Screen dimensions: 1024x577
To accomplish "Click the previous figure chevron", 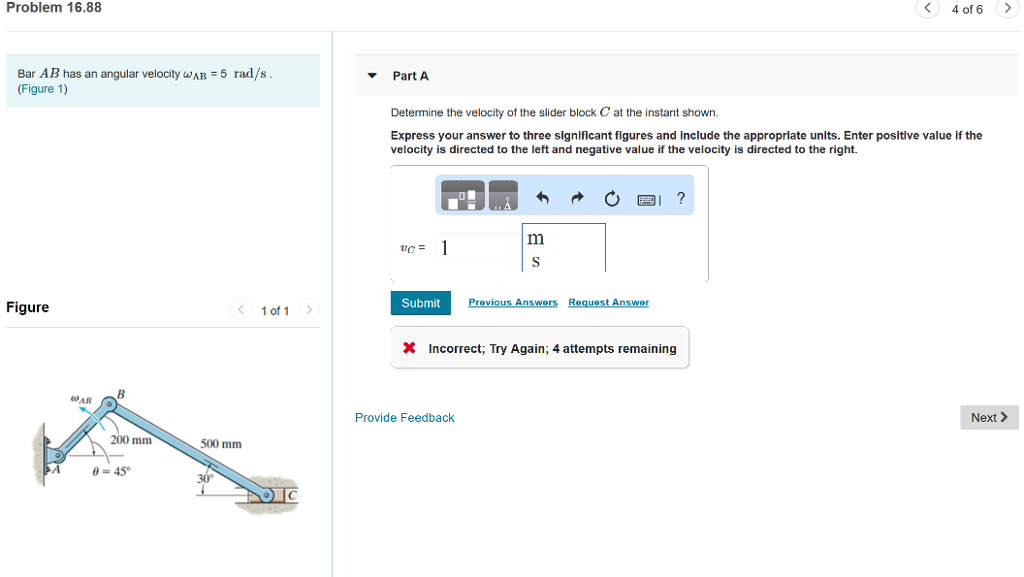I will [240, 310].
